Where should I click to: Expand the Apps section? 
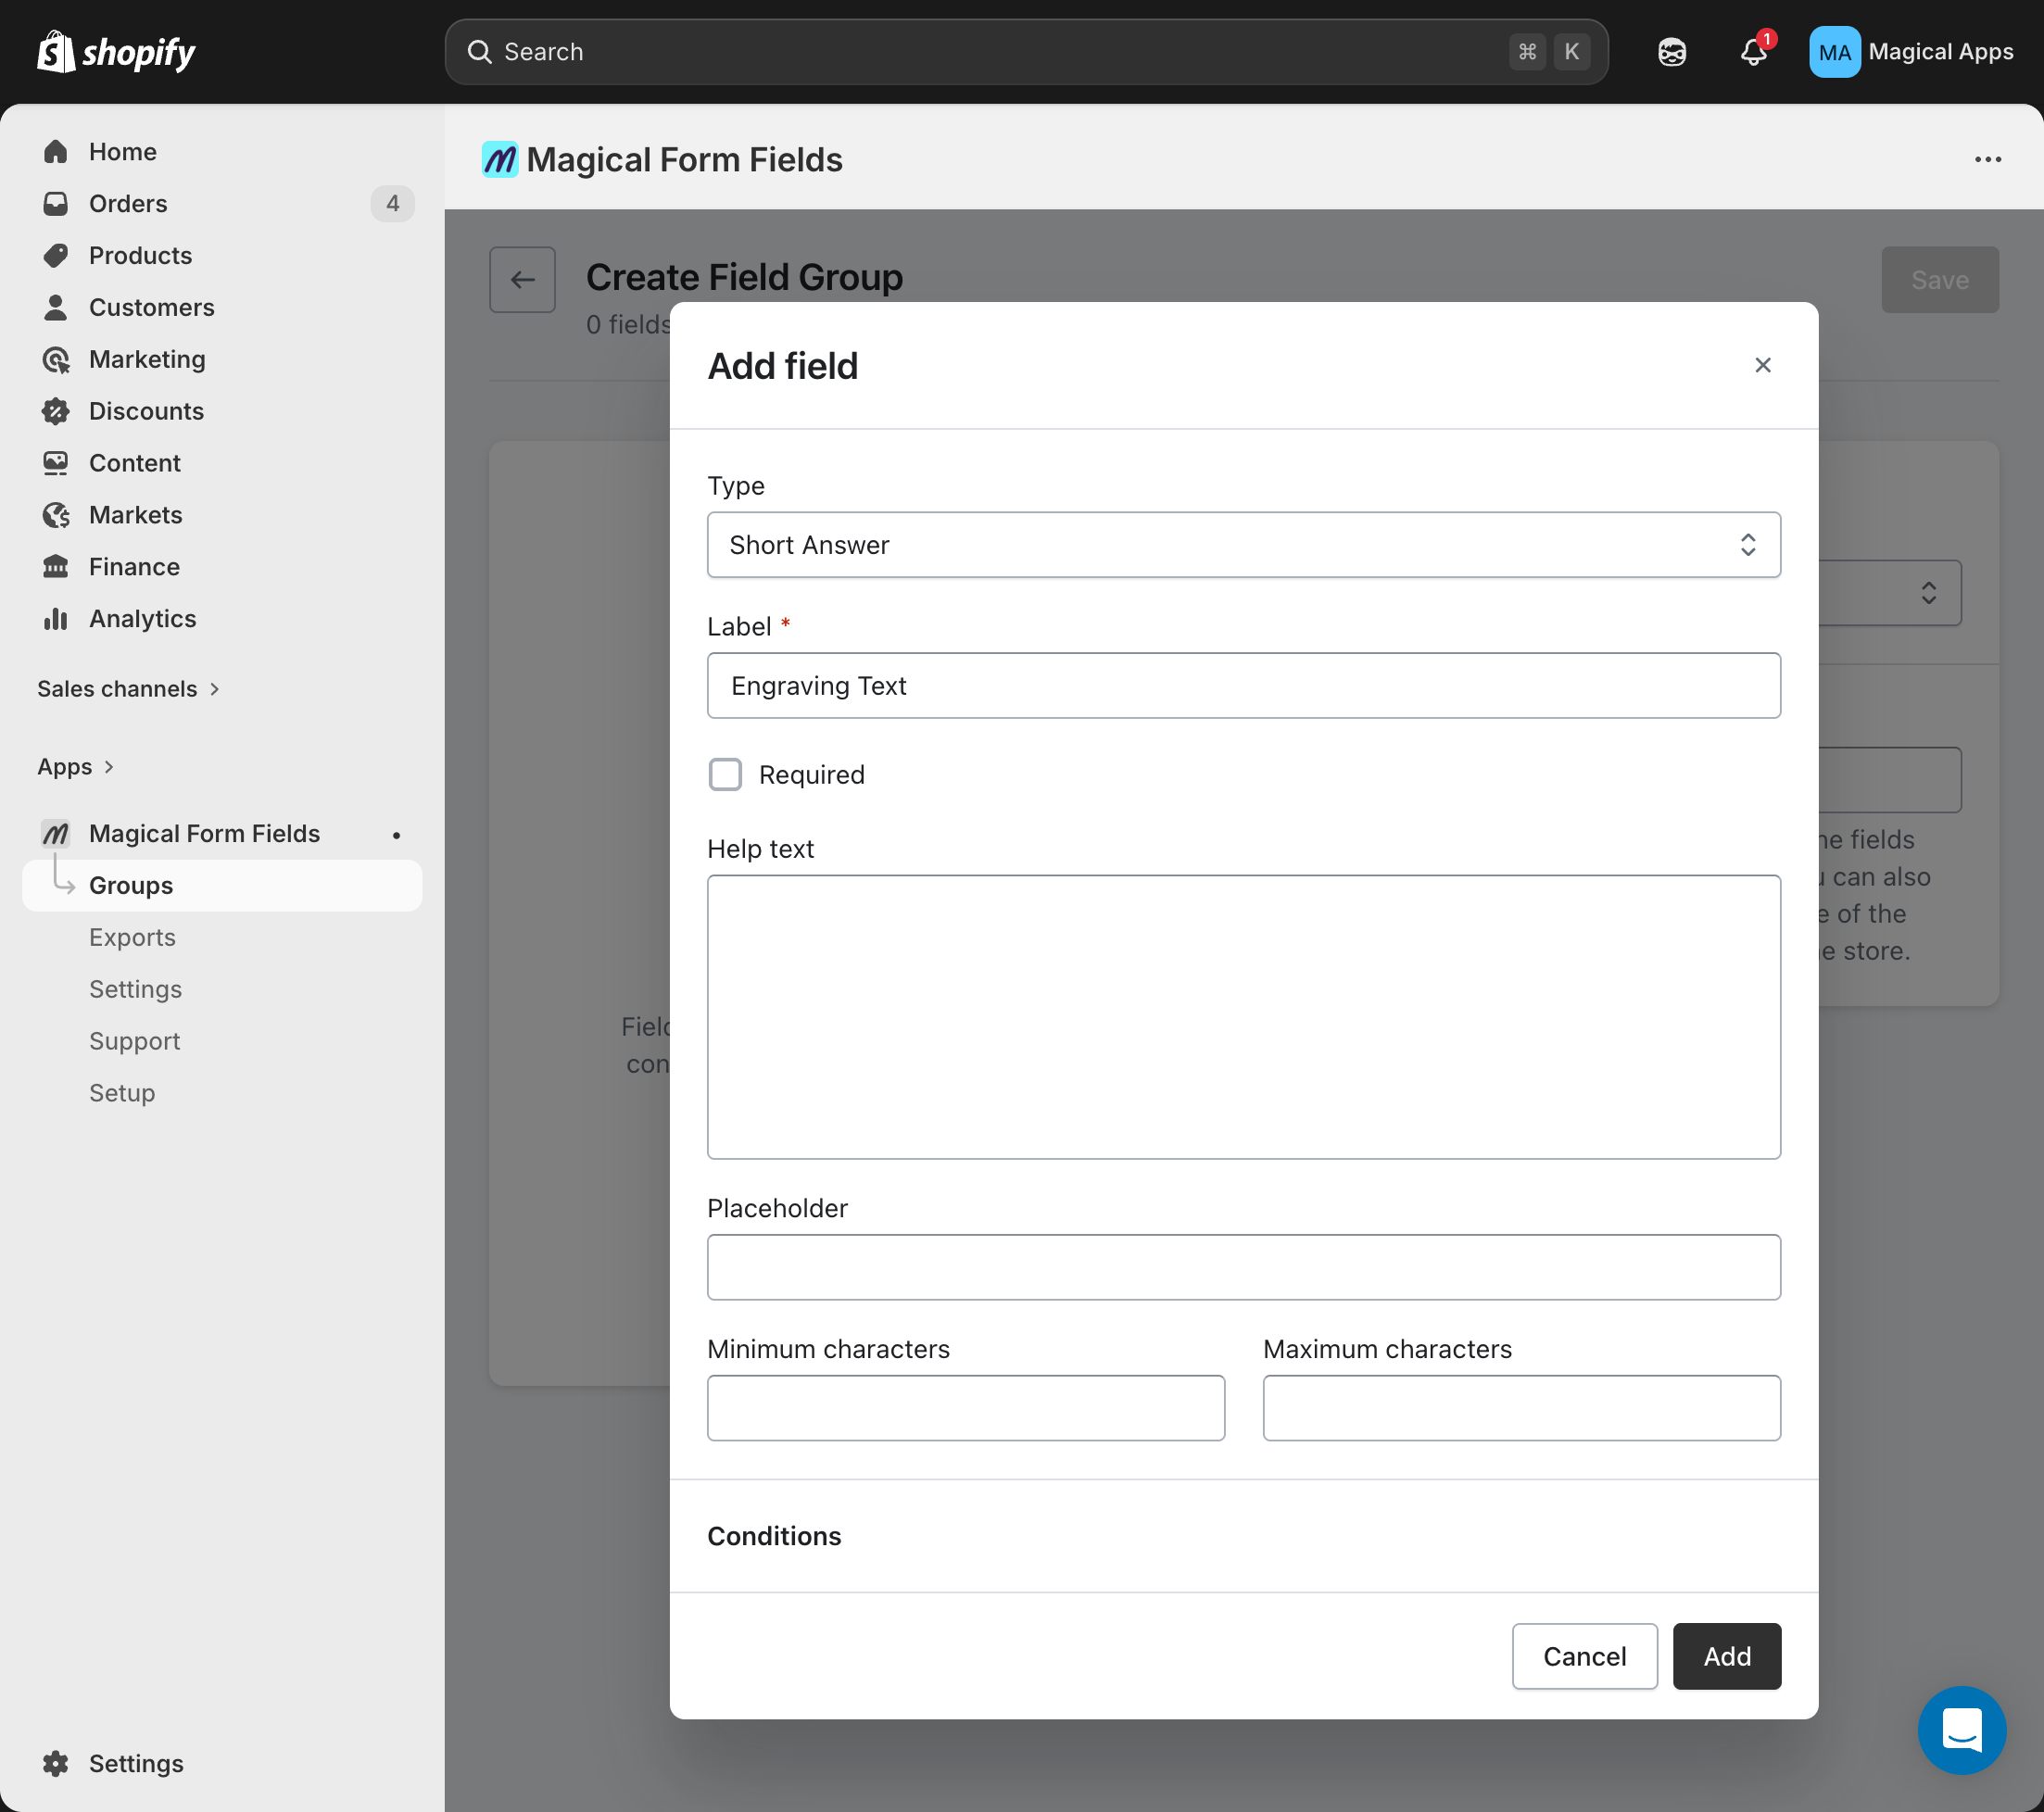pos(75,766)
